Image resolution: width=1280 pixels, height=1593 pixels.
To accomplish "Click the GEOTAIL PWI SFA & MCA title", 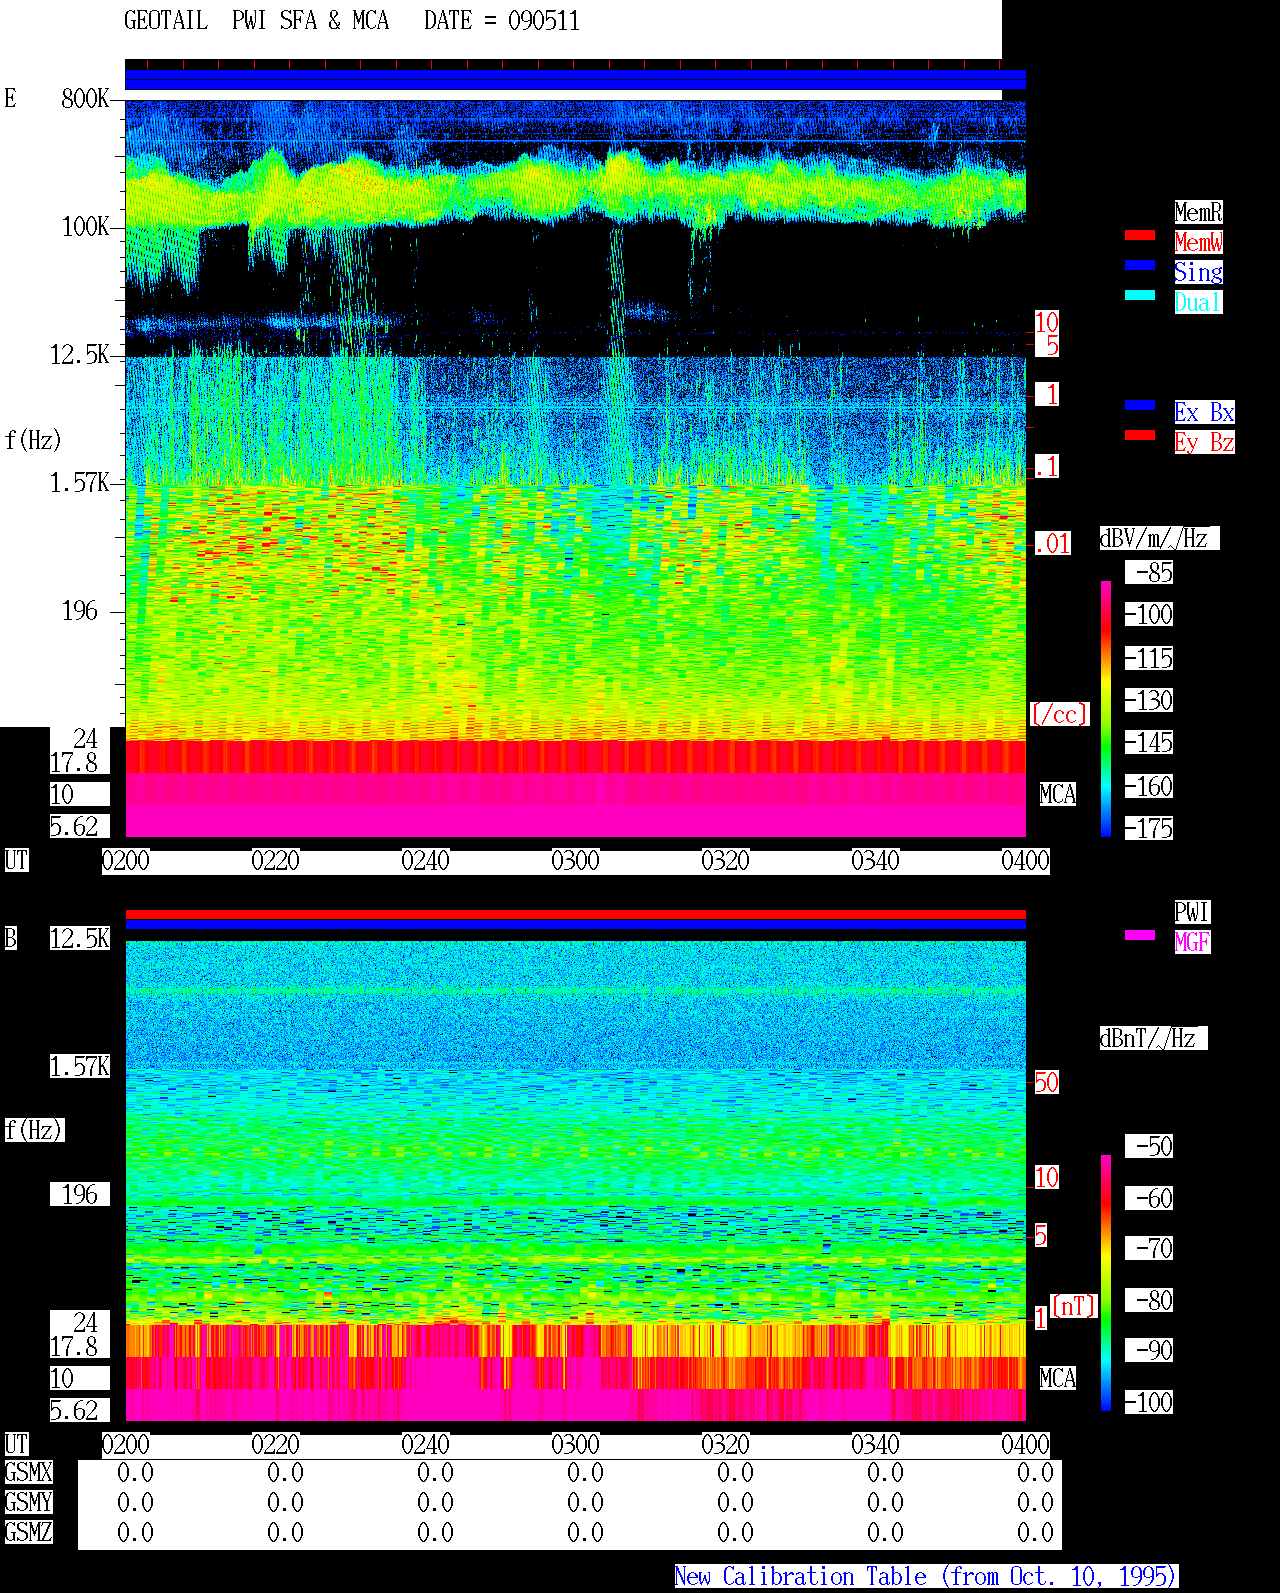I will pos(256,21).
